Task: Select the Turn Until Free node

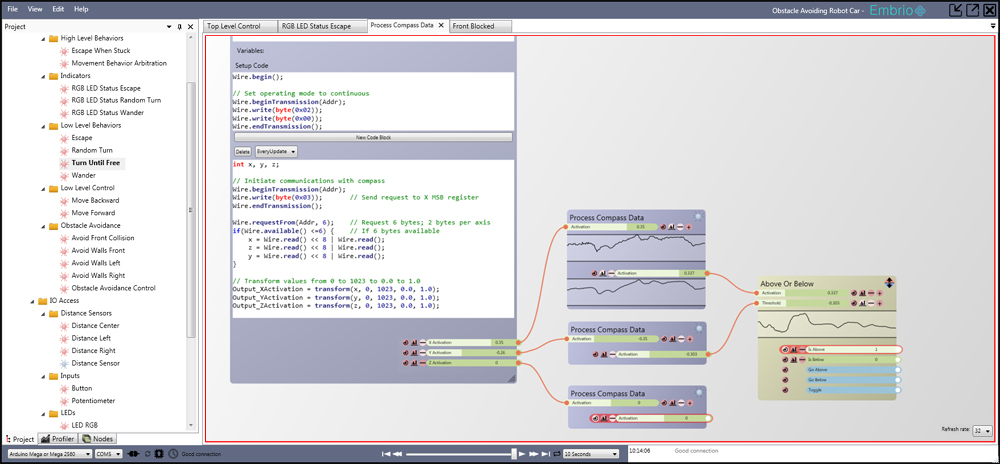Action: [x=96, y=163]
